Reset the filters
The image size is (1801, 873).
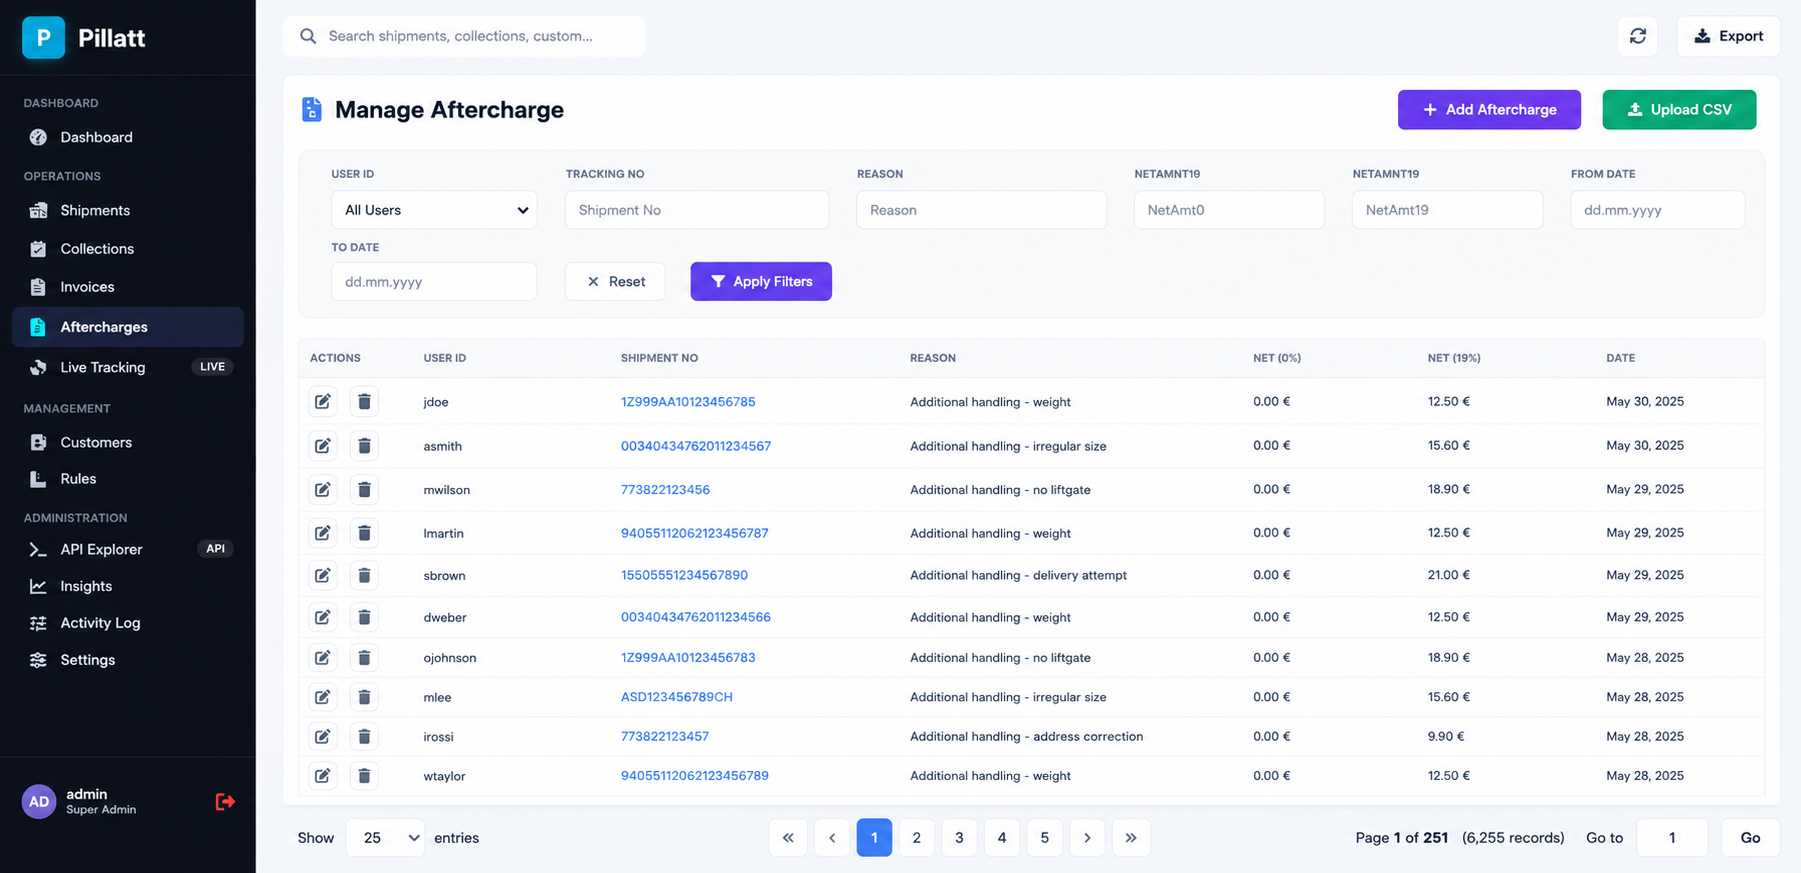[x=615, y=281]
